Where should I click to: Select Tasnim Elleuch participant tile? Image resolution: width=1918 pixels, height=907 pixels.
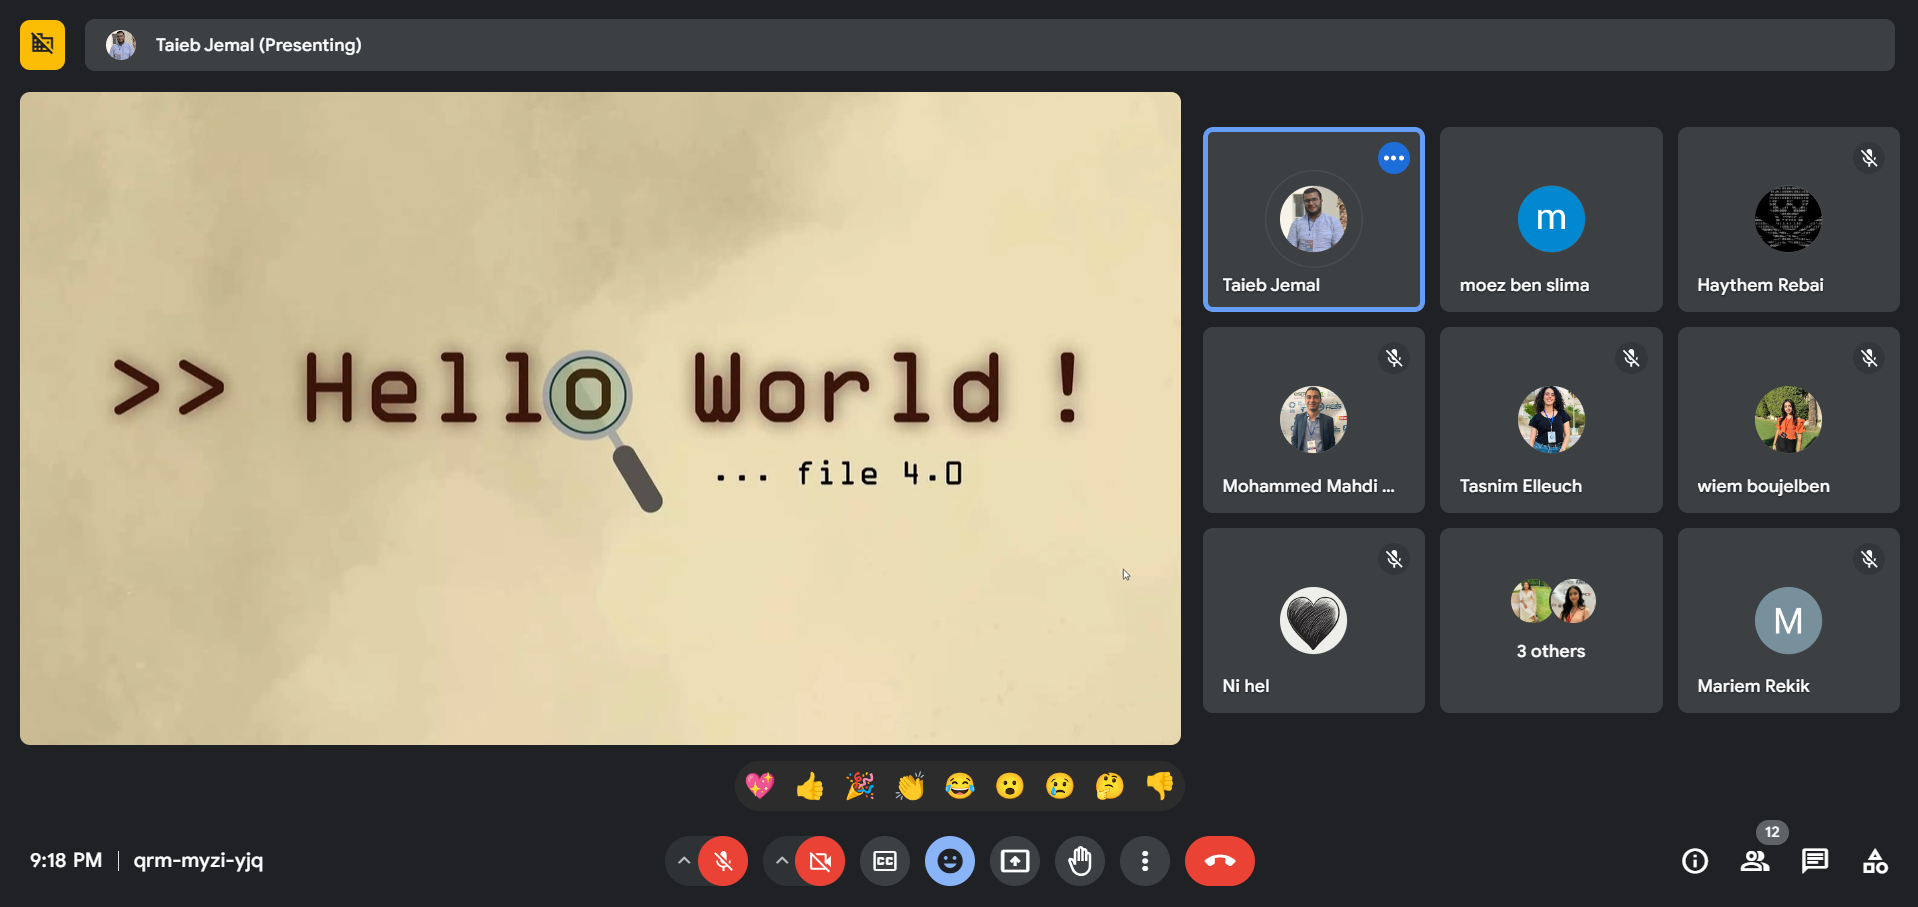pos(1551,420)
